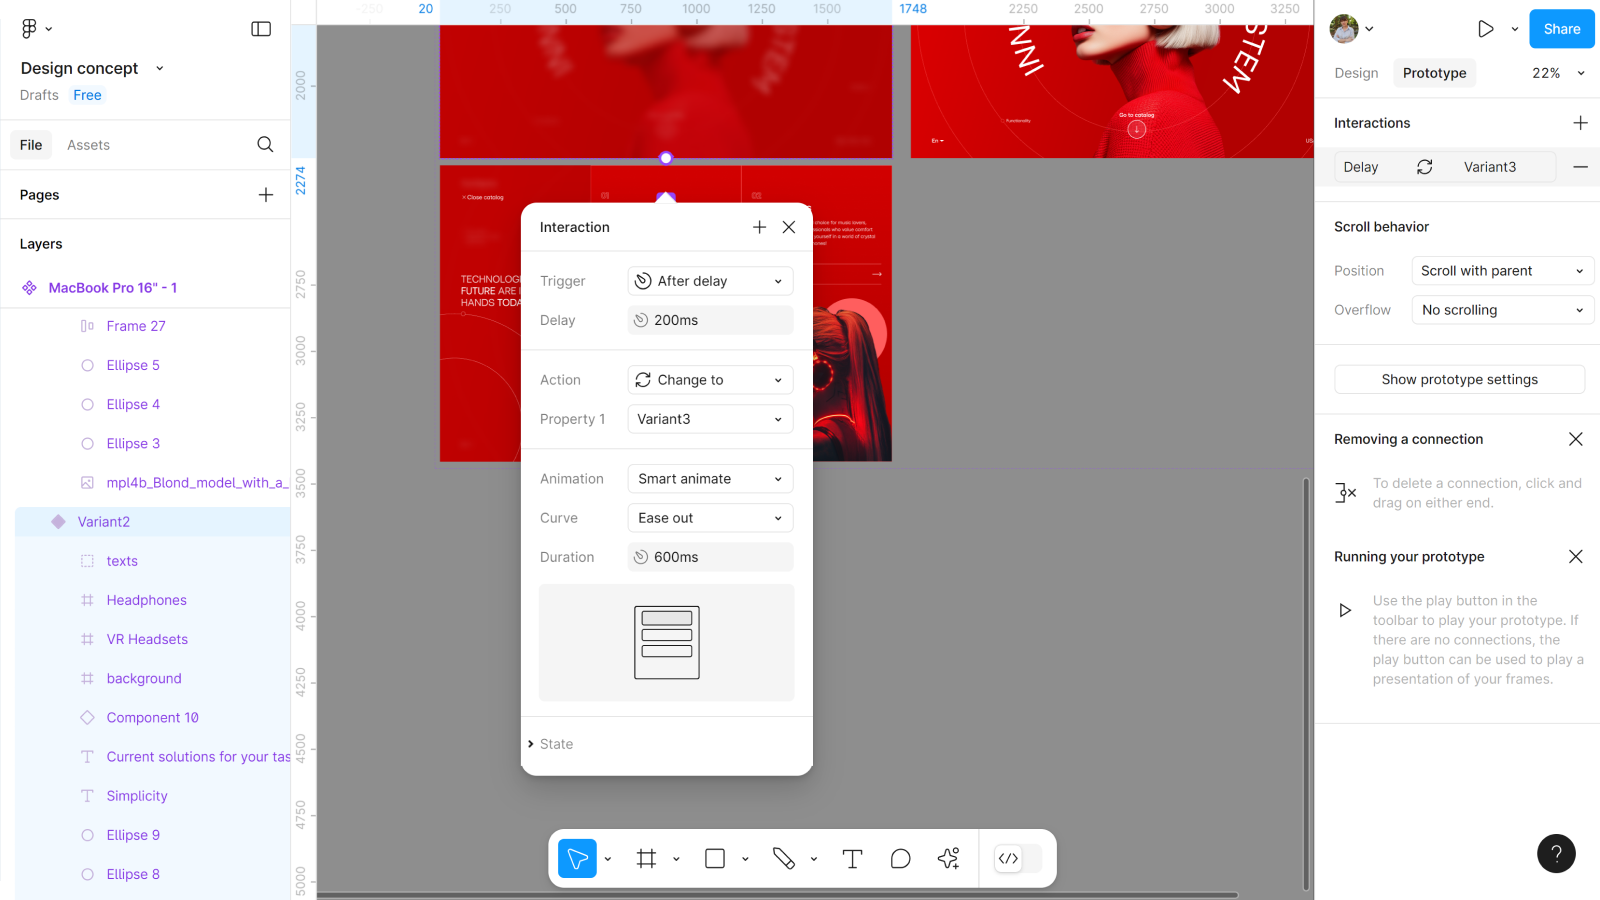Select the Comment tool

900,858
